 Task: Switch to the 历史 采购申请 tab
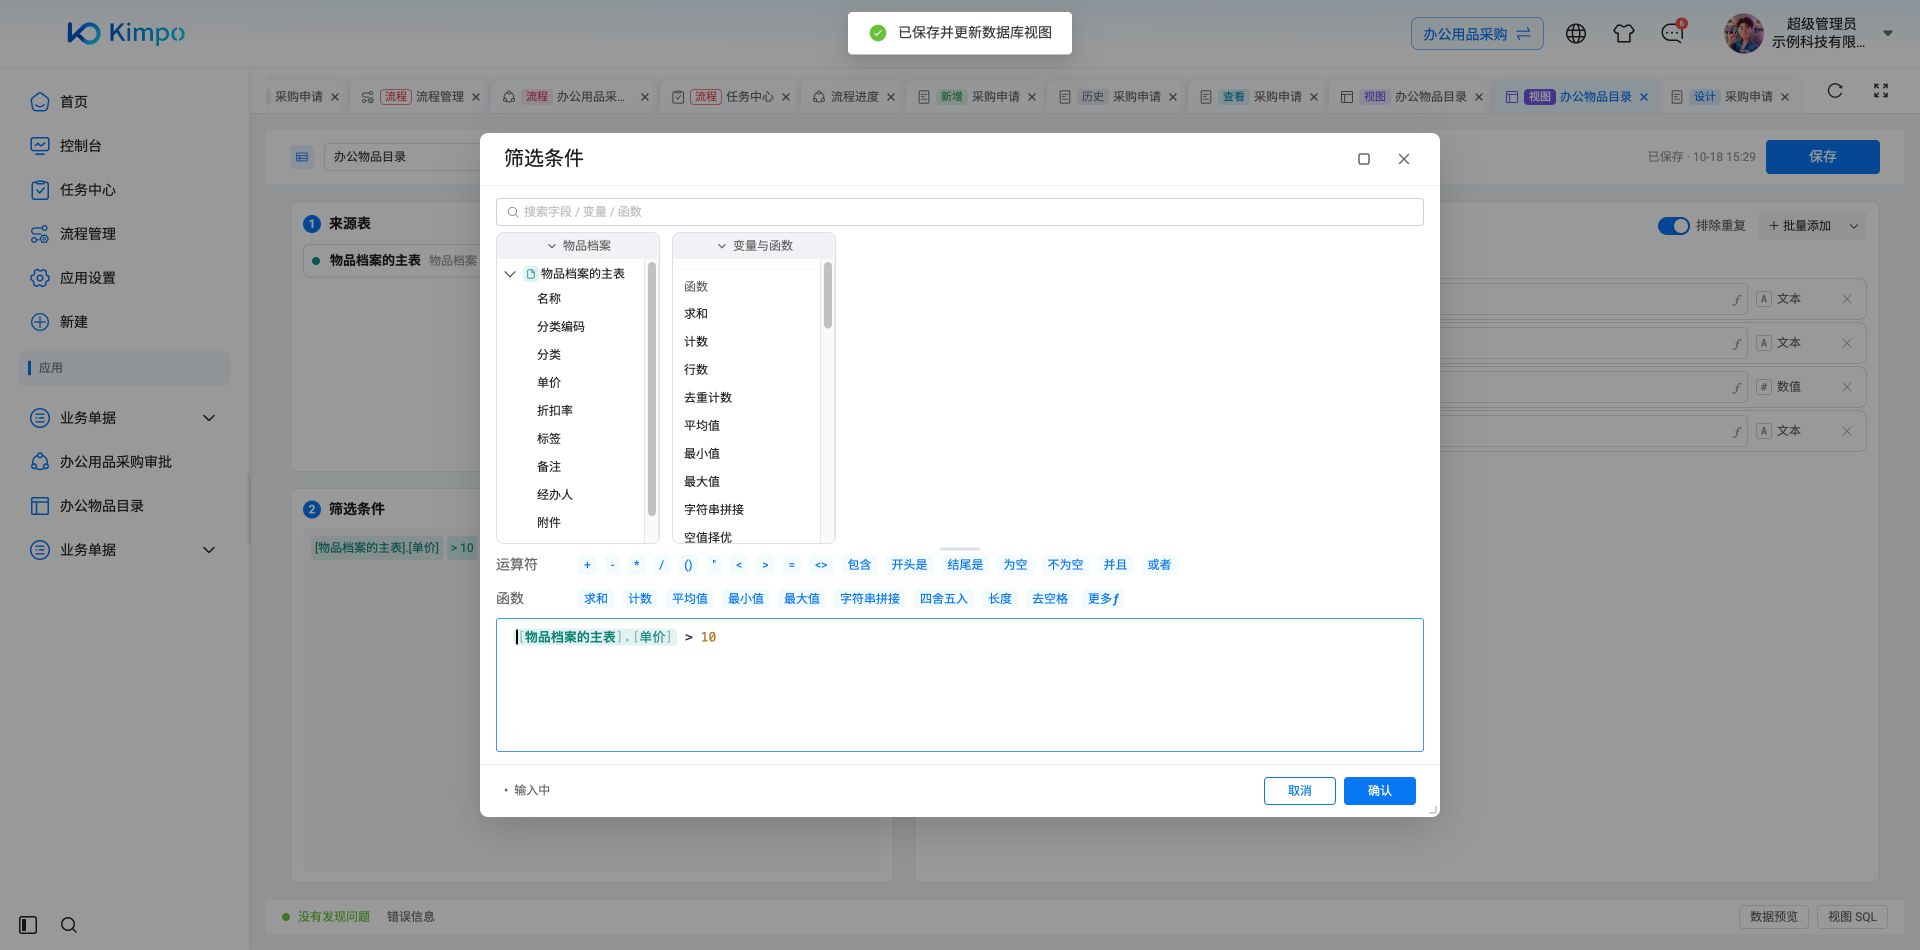click(1119, 97)
